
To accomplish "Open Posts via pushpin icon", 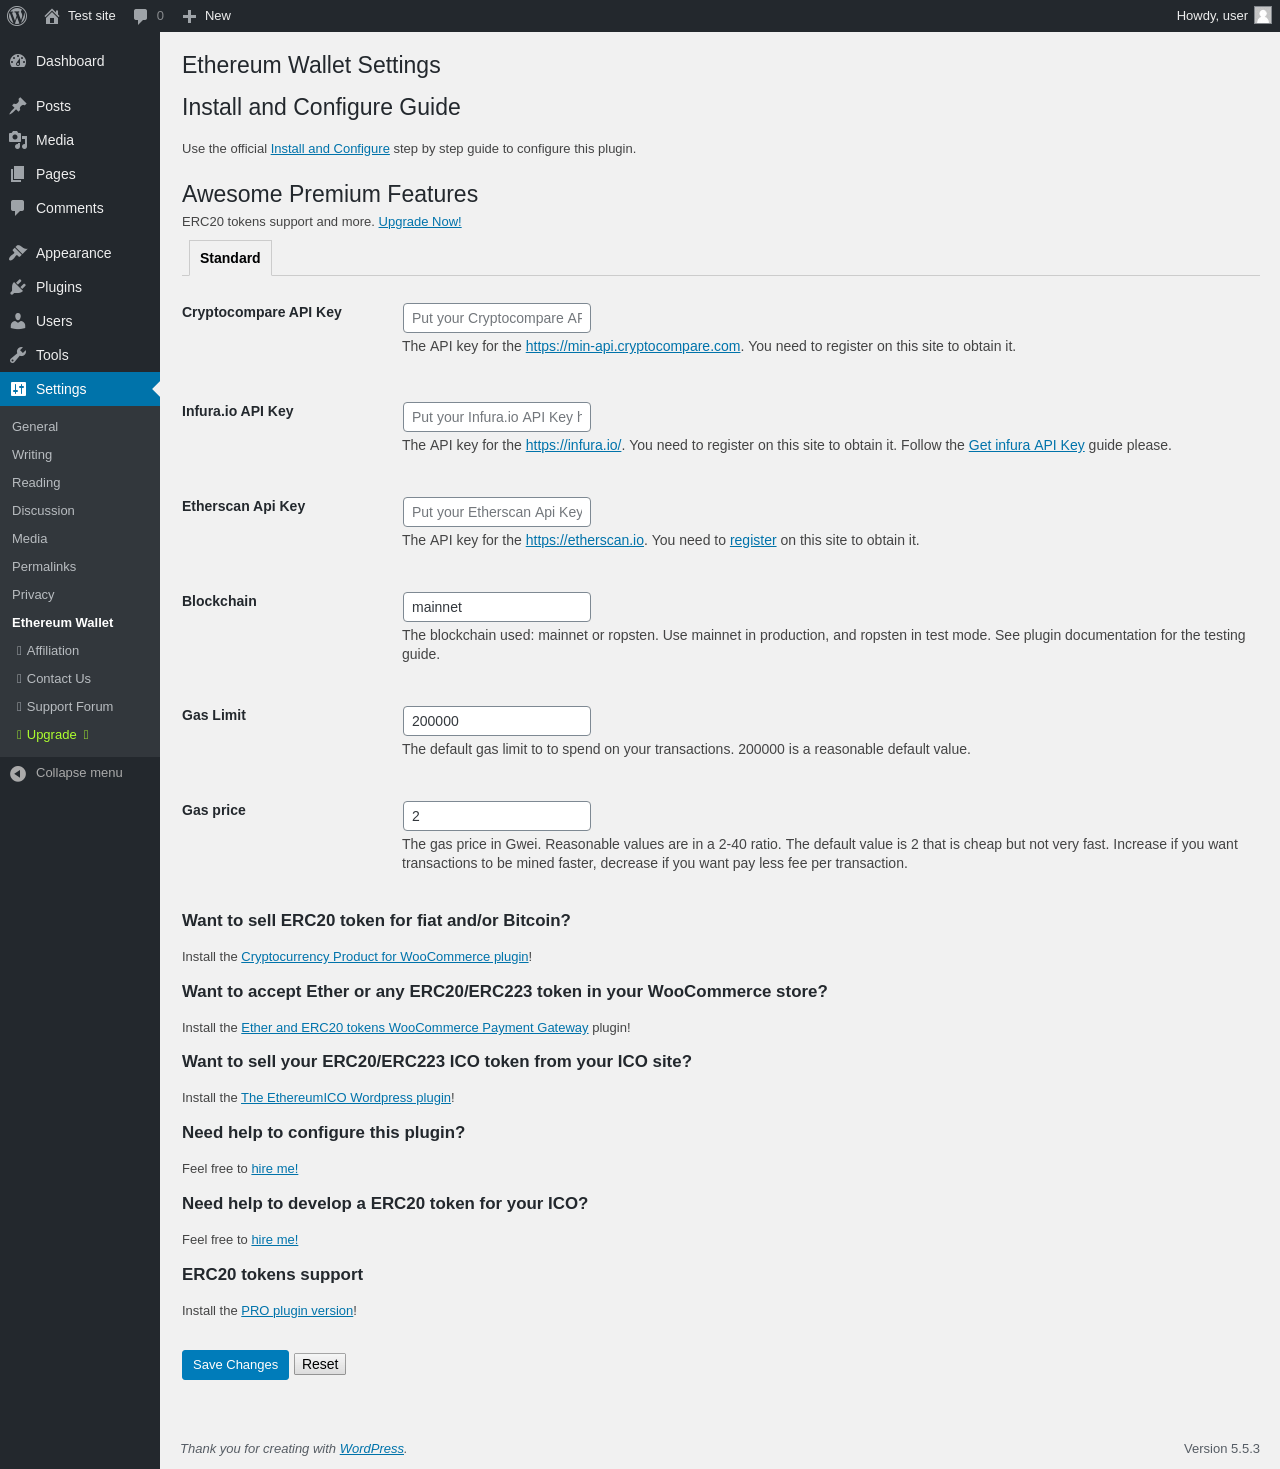I will (x=18, y=106).
